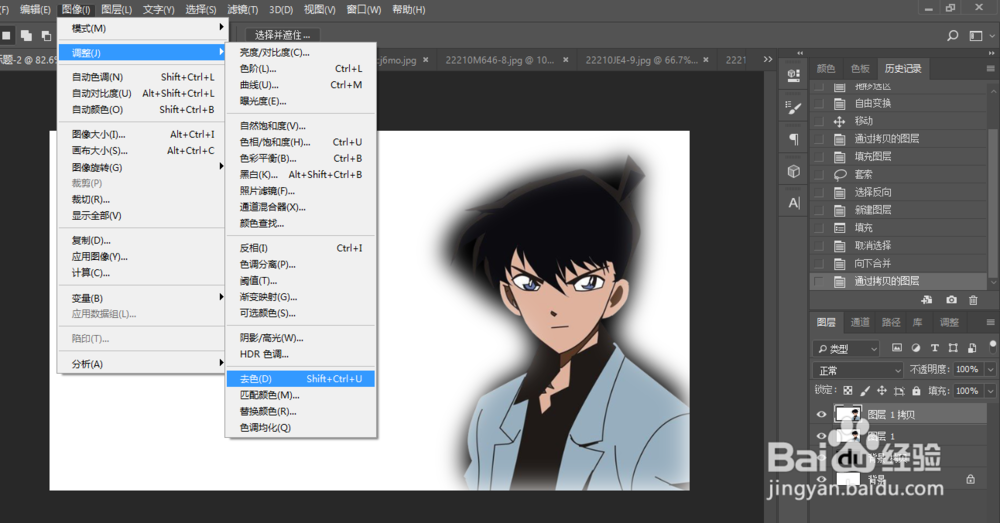
Task: Open the 不透明度 slider arrow
Action: [990, 370]
